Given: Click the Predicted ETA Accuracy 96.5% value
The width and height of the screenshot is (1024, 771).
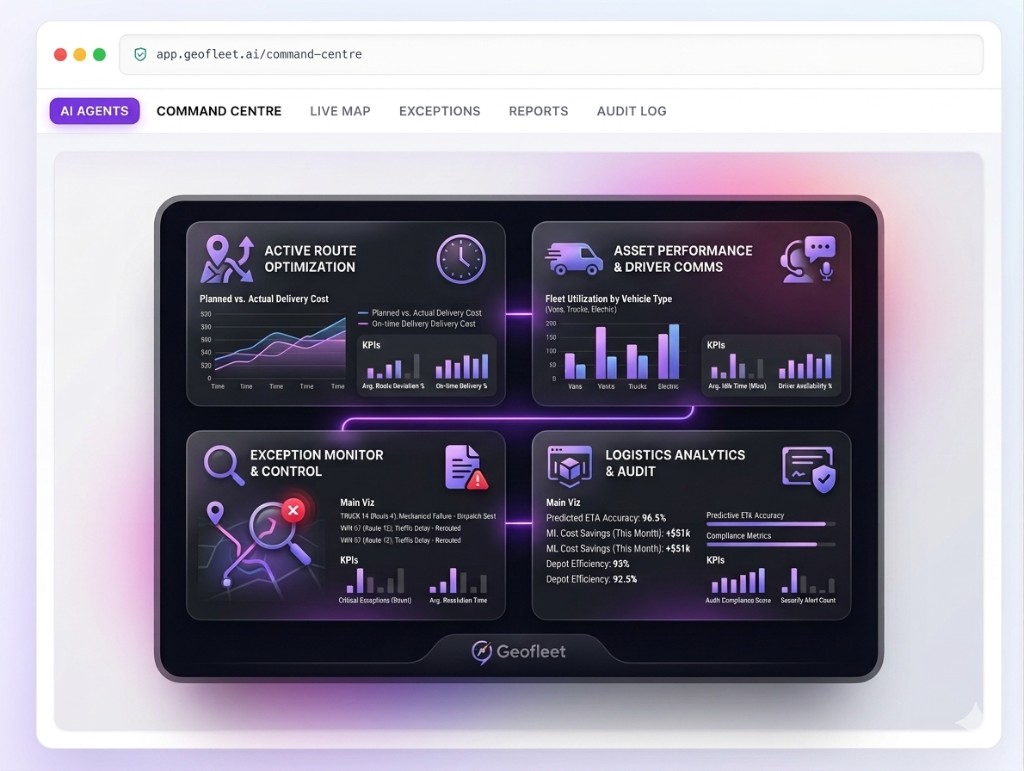Looking at the screenshot, I should click(653, 518).
